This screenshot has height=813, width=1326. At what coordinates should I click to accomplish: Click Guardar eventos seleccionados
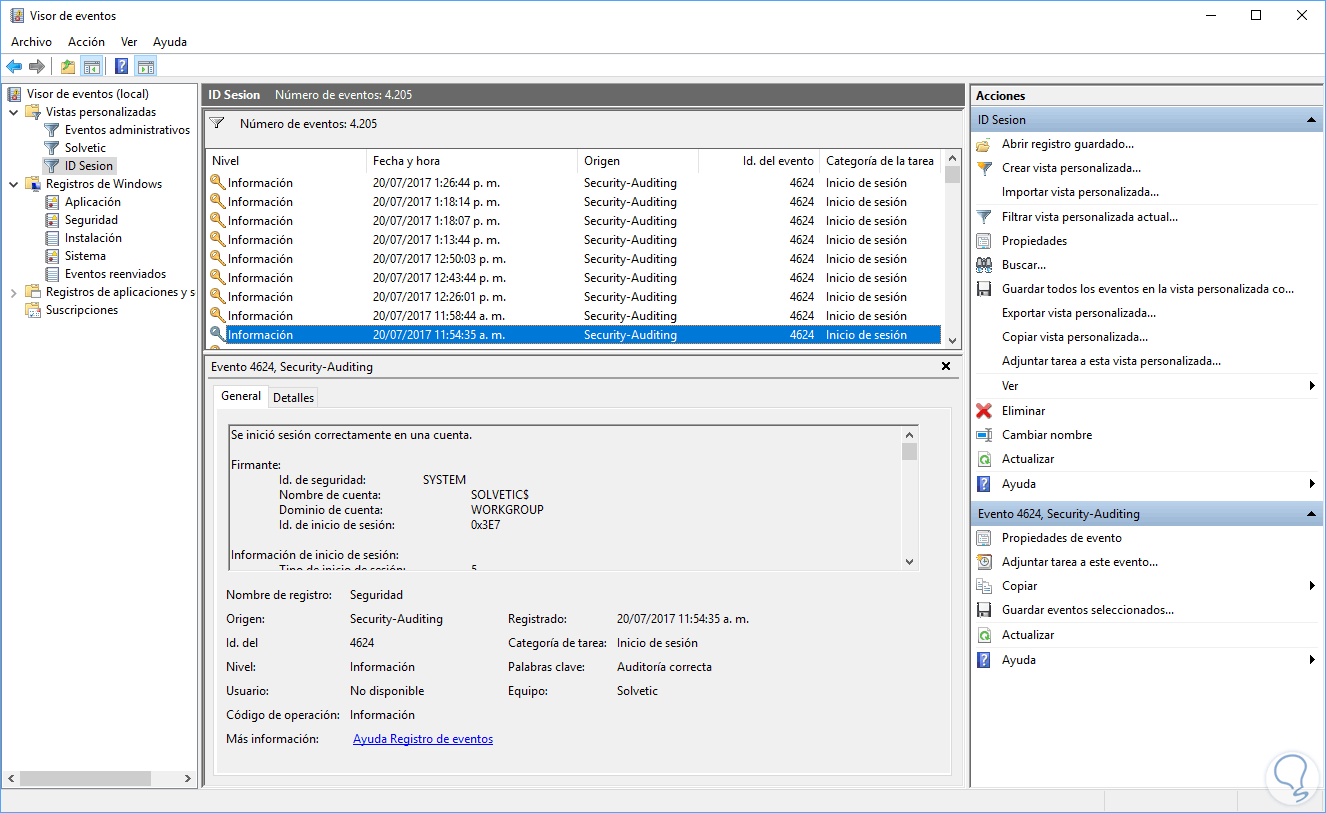(1088, 610)
